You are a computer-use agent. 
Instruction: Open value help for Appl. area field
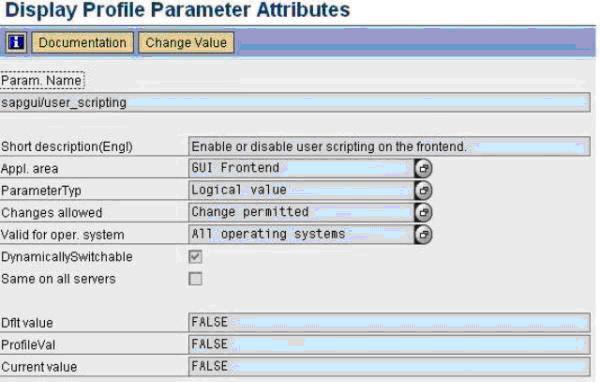coord(423,168)
